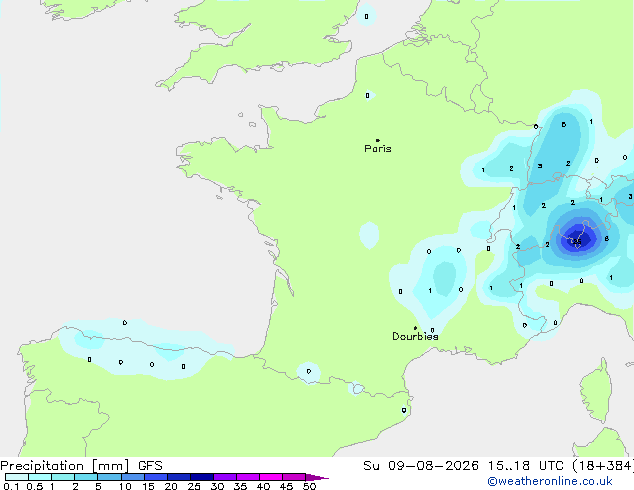This screenshot has height=490, width=634.
Task: Pick the purple legend swatch between 30 and 35
Action: [x=224, y=477]
